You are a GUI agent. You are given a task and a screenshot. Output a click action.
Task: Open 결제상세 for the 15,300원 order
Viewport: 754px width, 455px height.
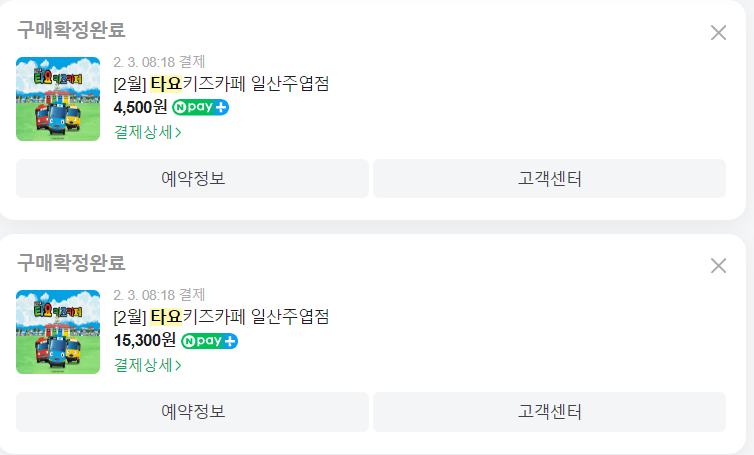(x=148, y=365)
